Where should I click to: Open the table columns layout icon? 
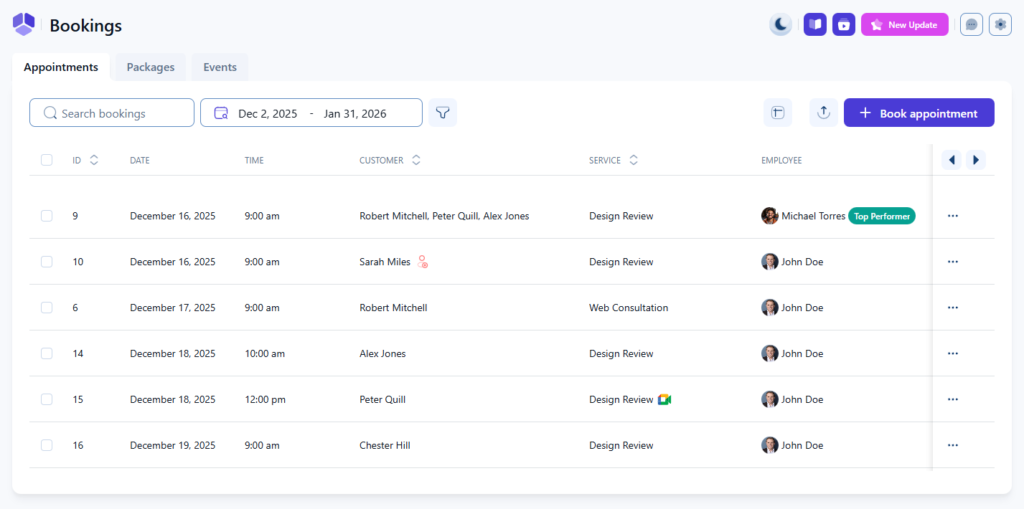pyautogui.click(x=777, y=113)
